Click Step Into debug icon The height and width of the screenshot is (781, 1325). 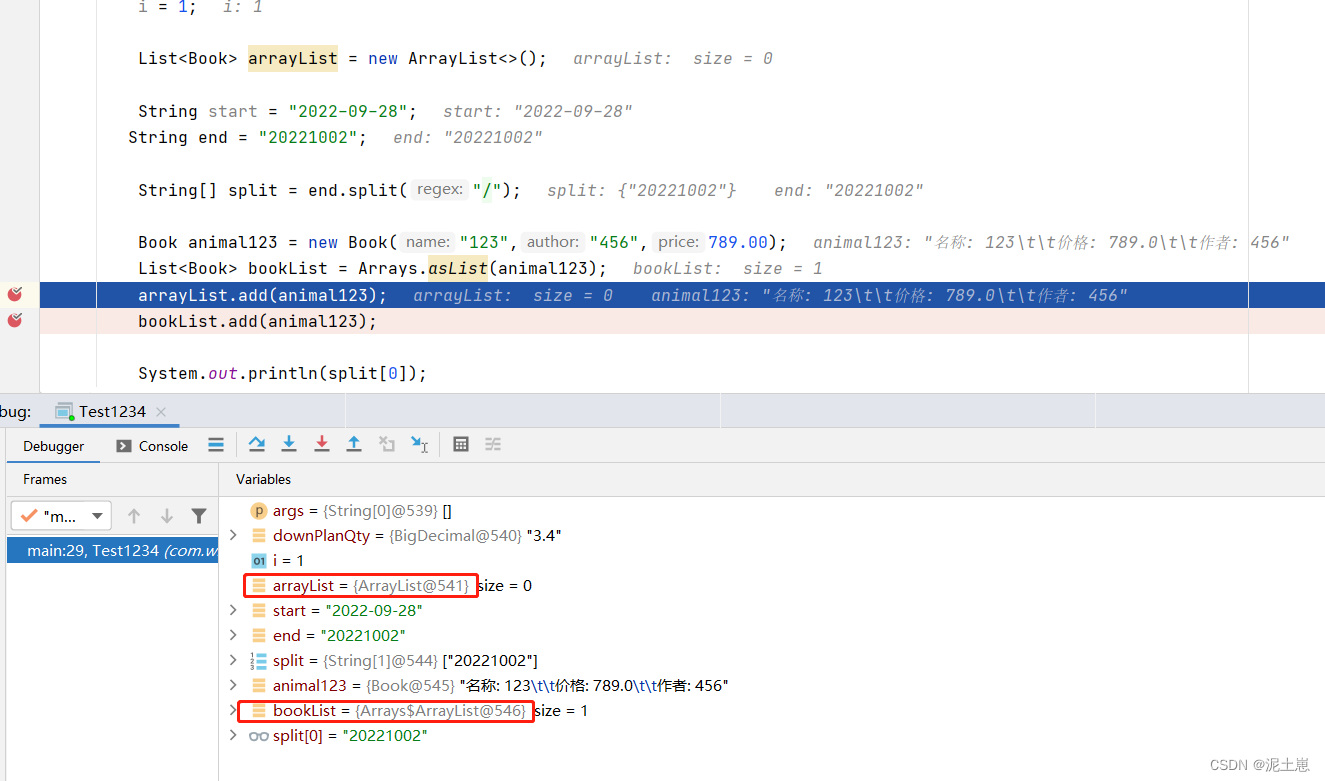[289, 444]
